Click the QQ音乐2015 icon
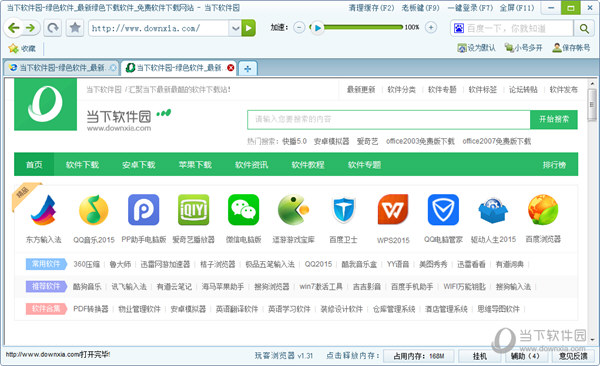The image size is (600, 366). coord(94,210)
